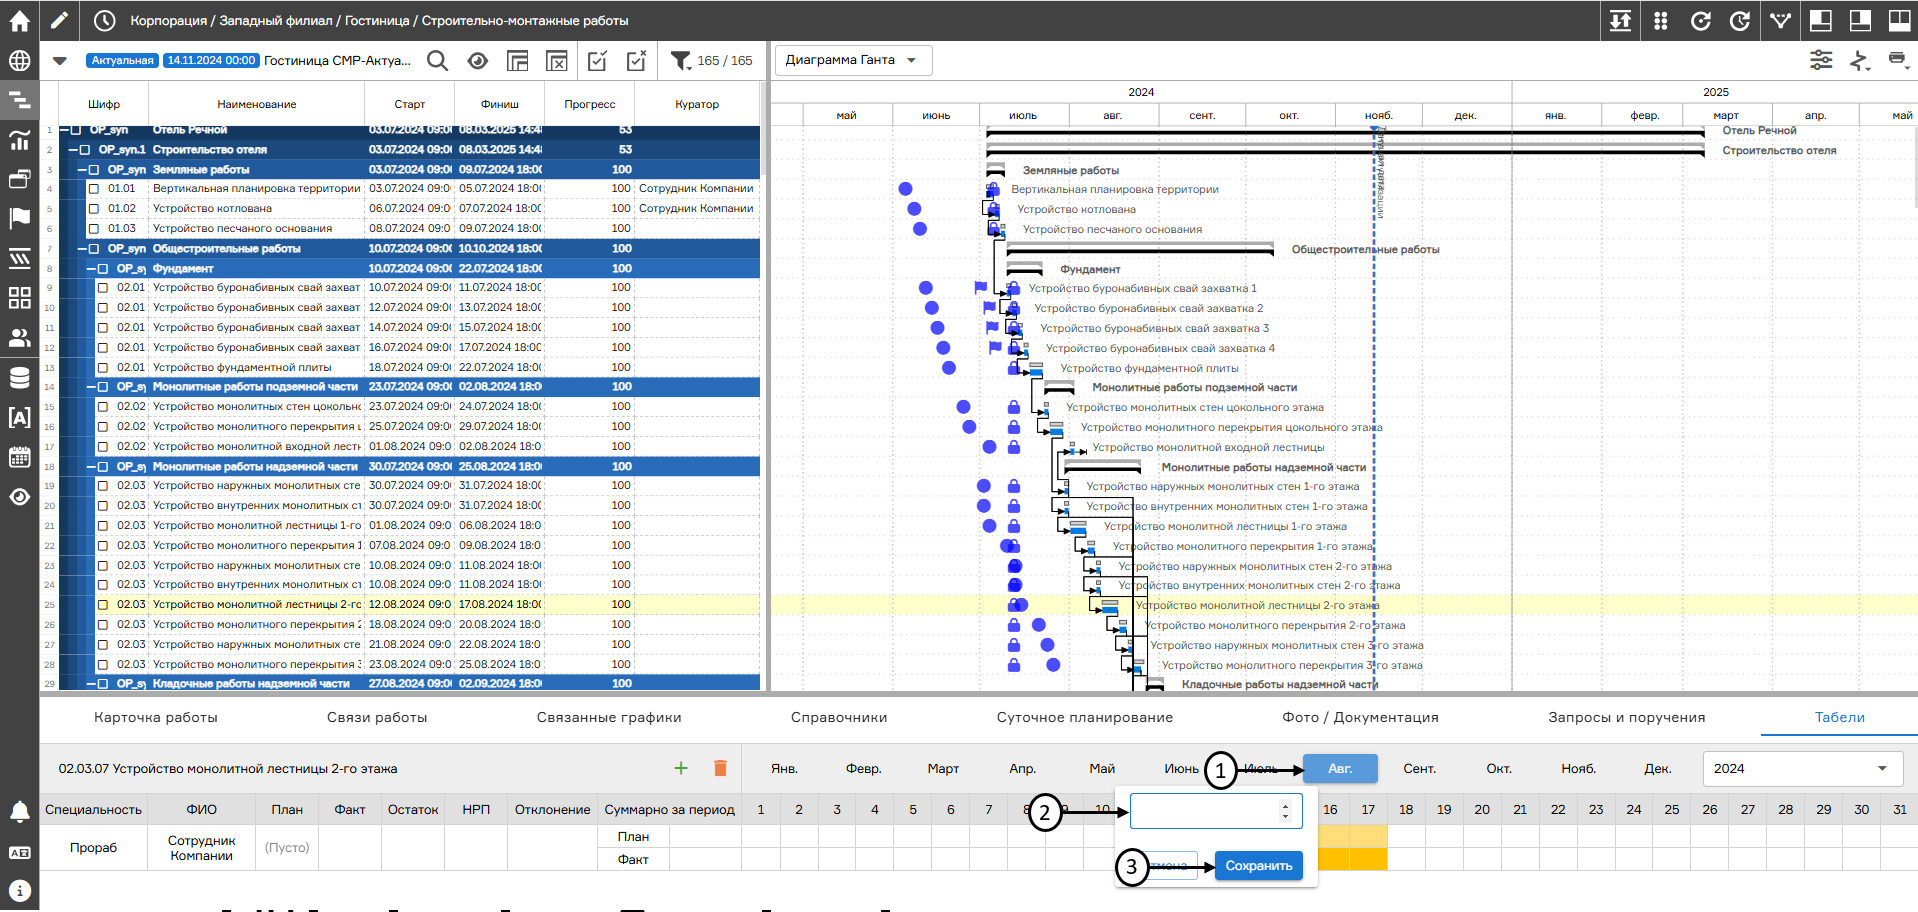Tick checkbox for Устройство песчаного основания

(x=94, y=229)
